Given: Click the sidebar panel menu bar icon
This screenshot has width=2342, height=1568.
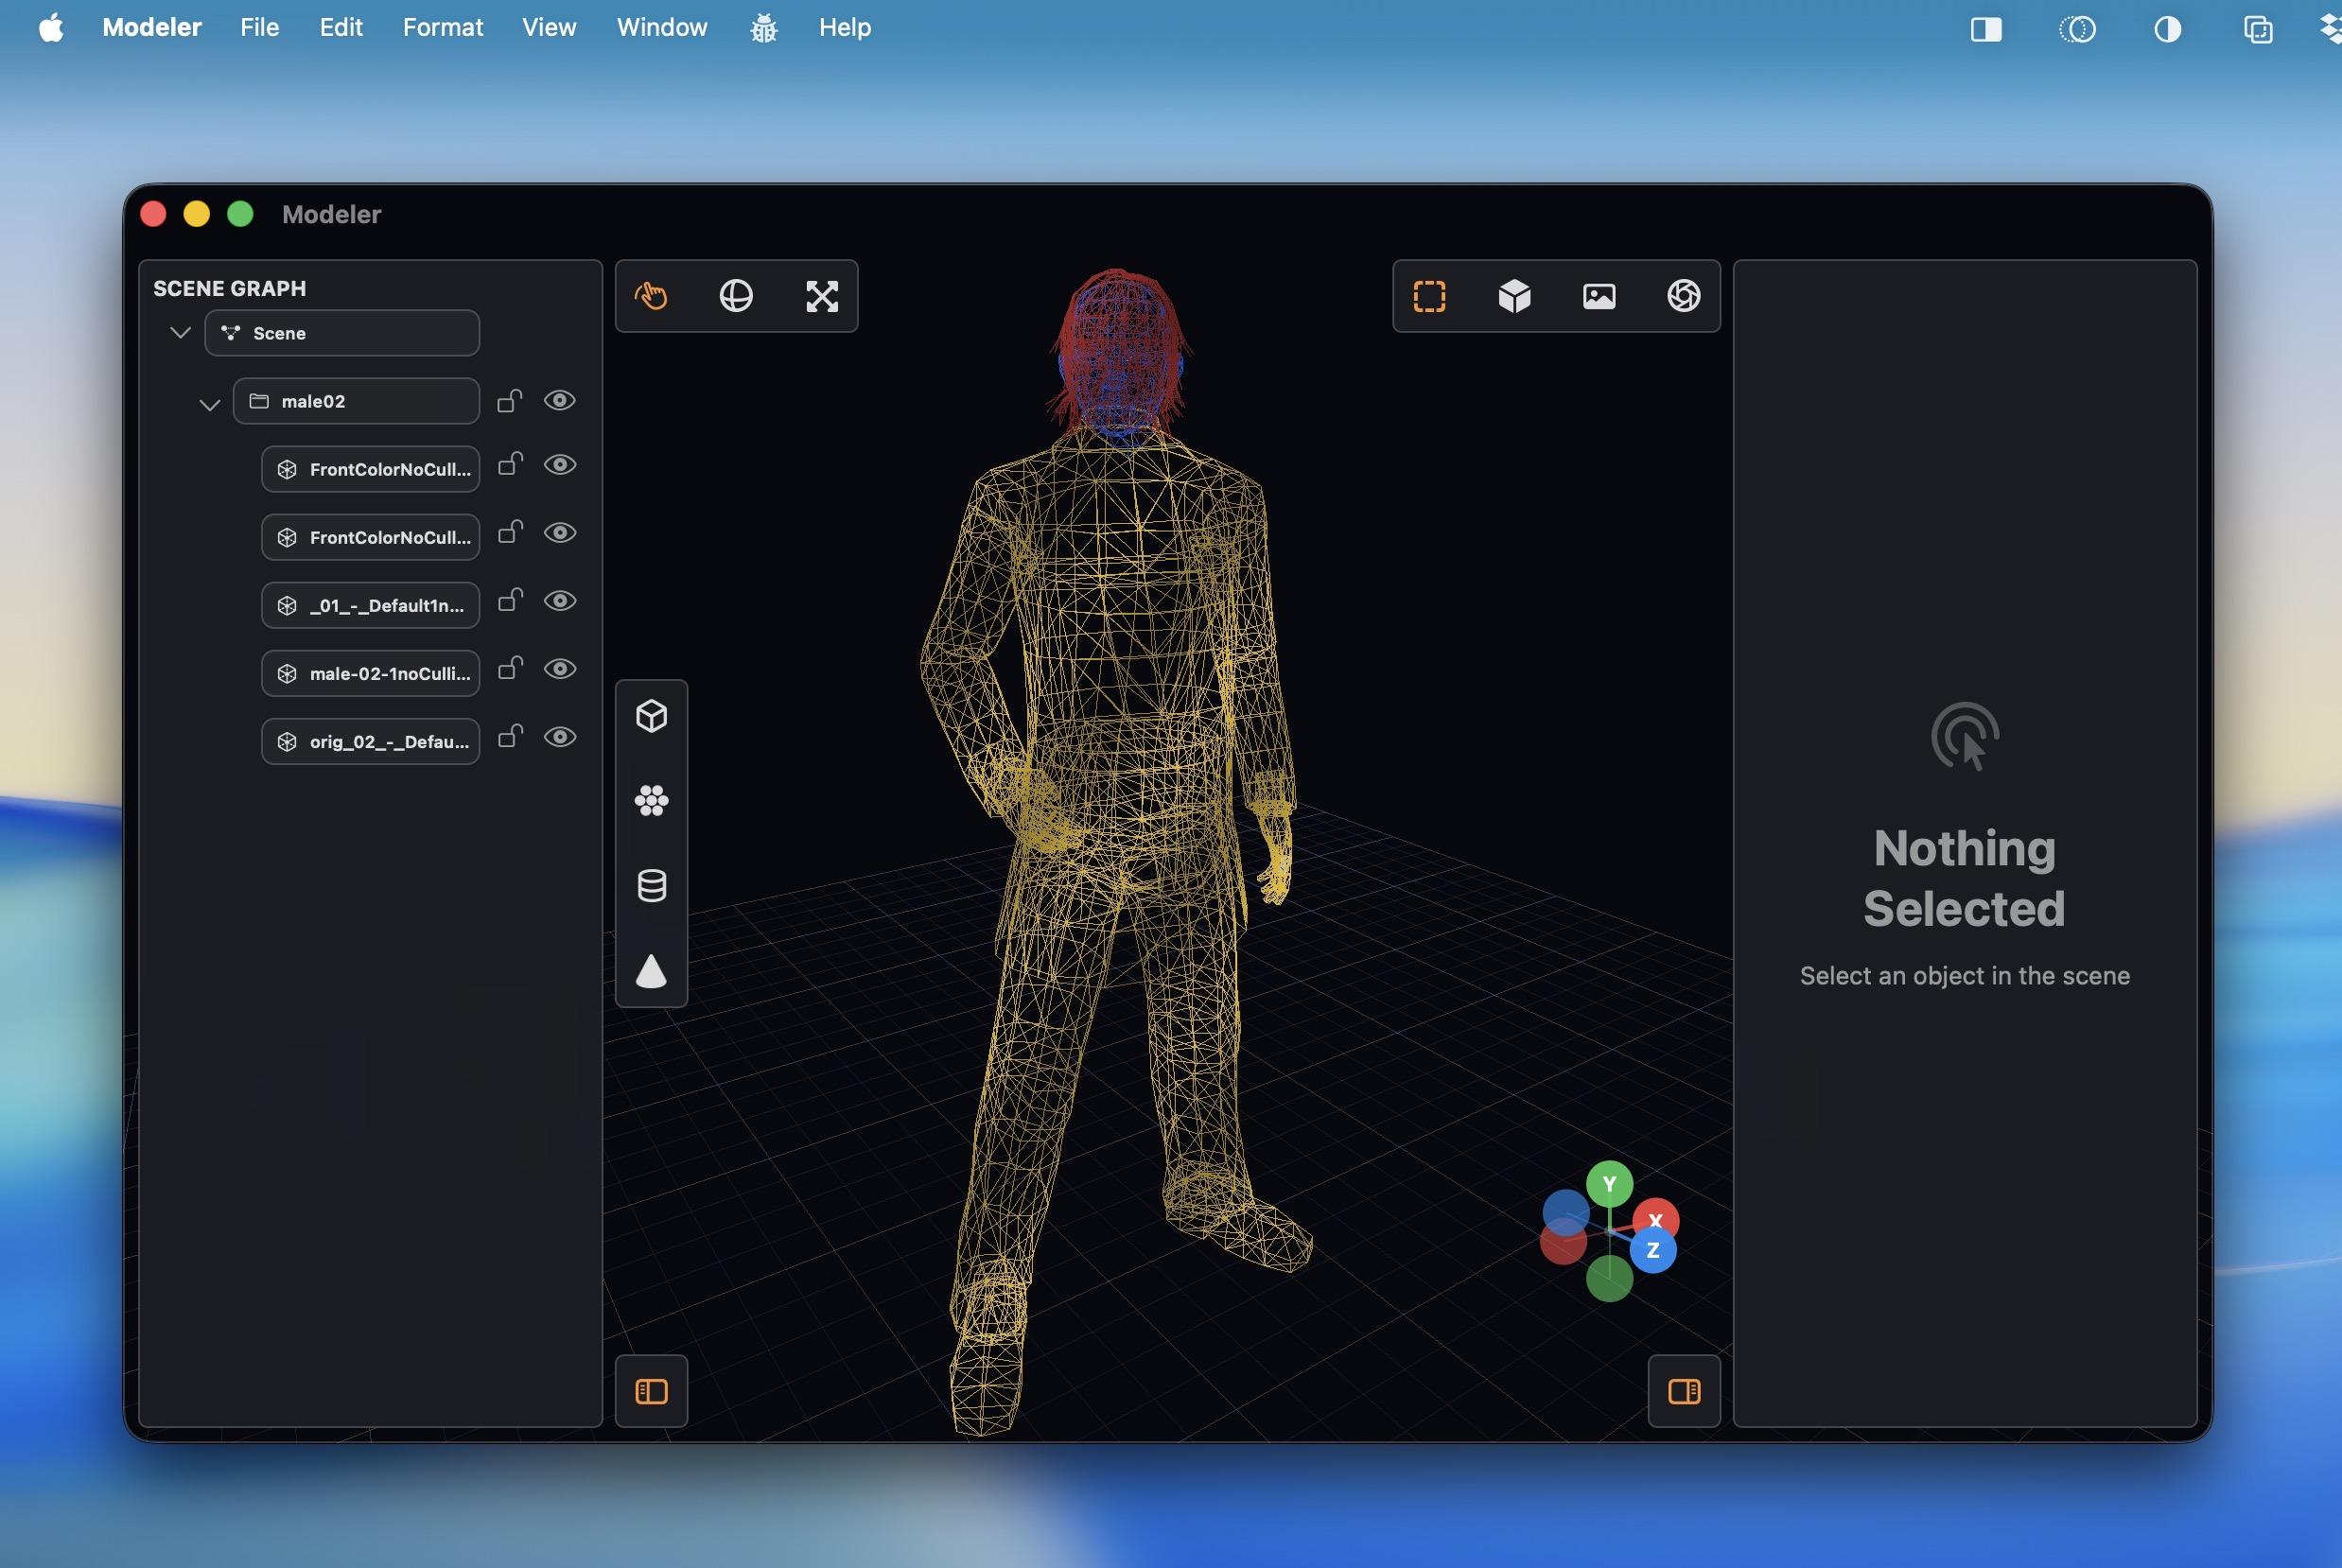Looking at the screenshot, I should 1986,29.
